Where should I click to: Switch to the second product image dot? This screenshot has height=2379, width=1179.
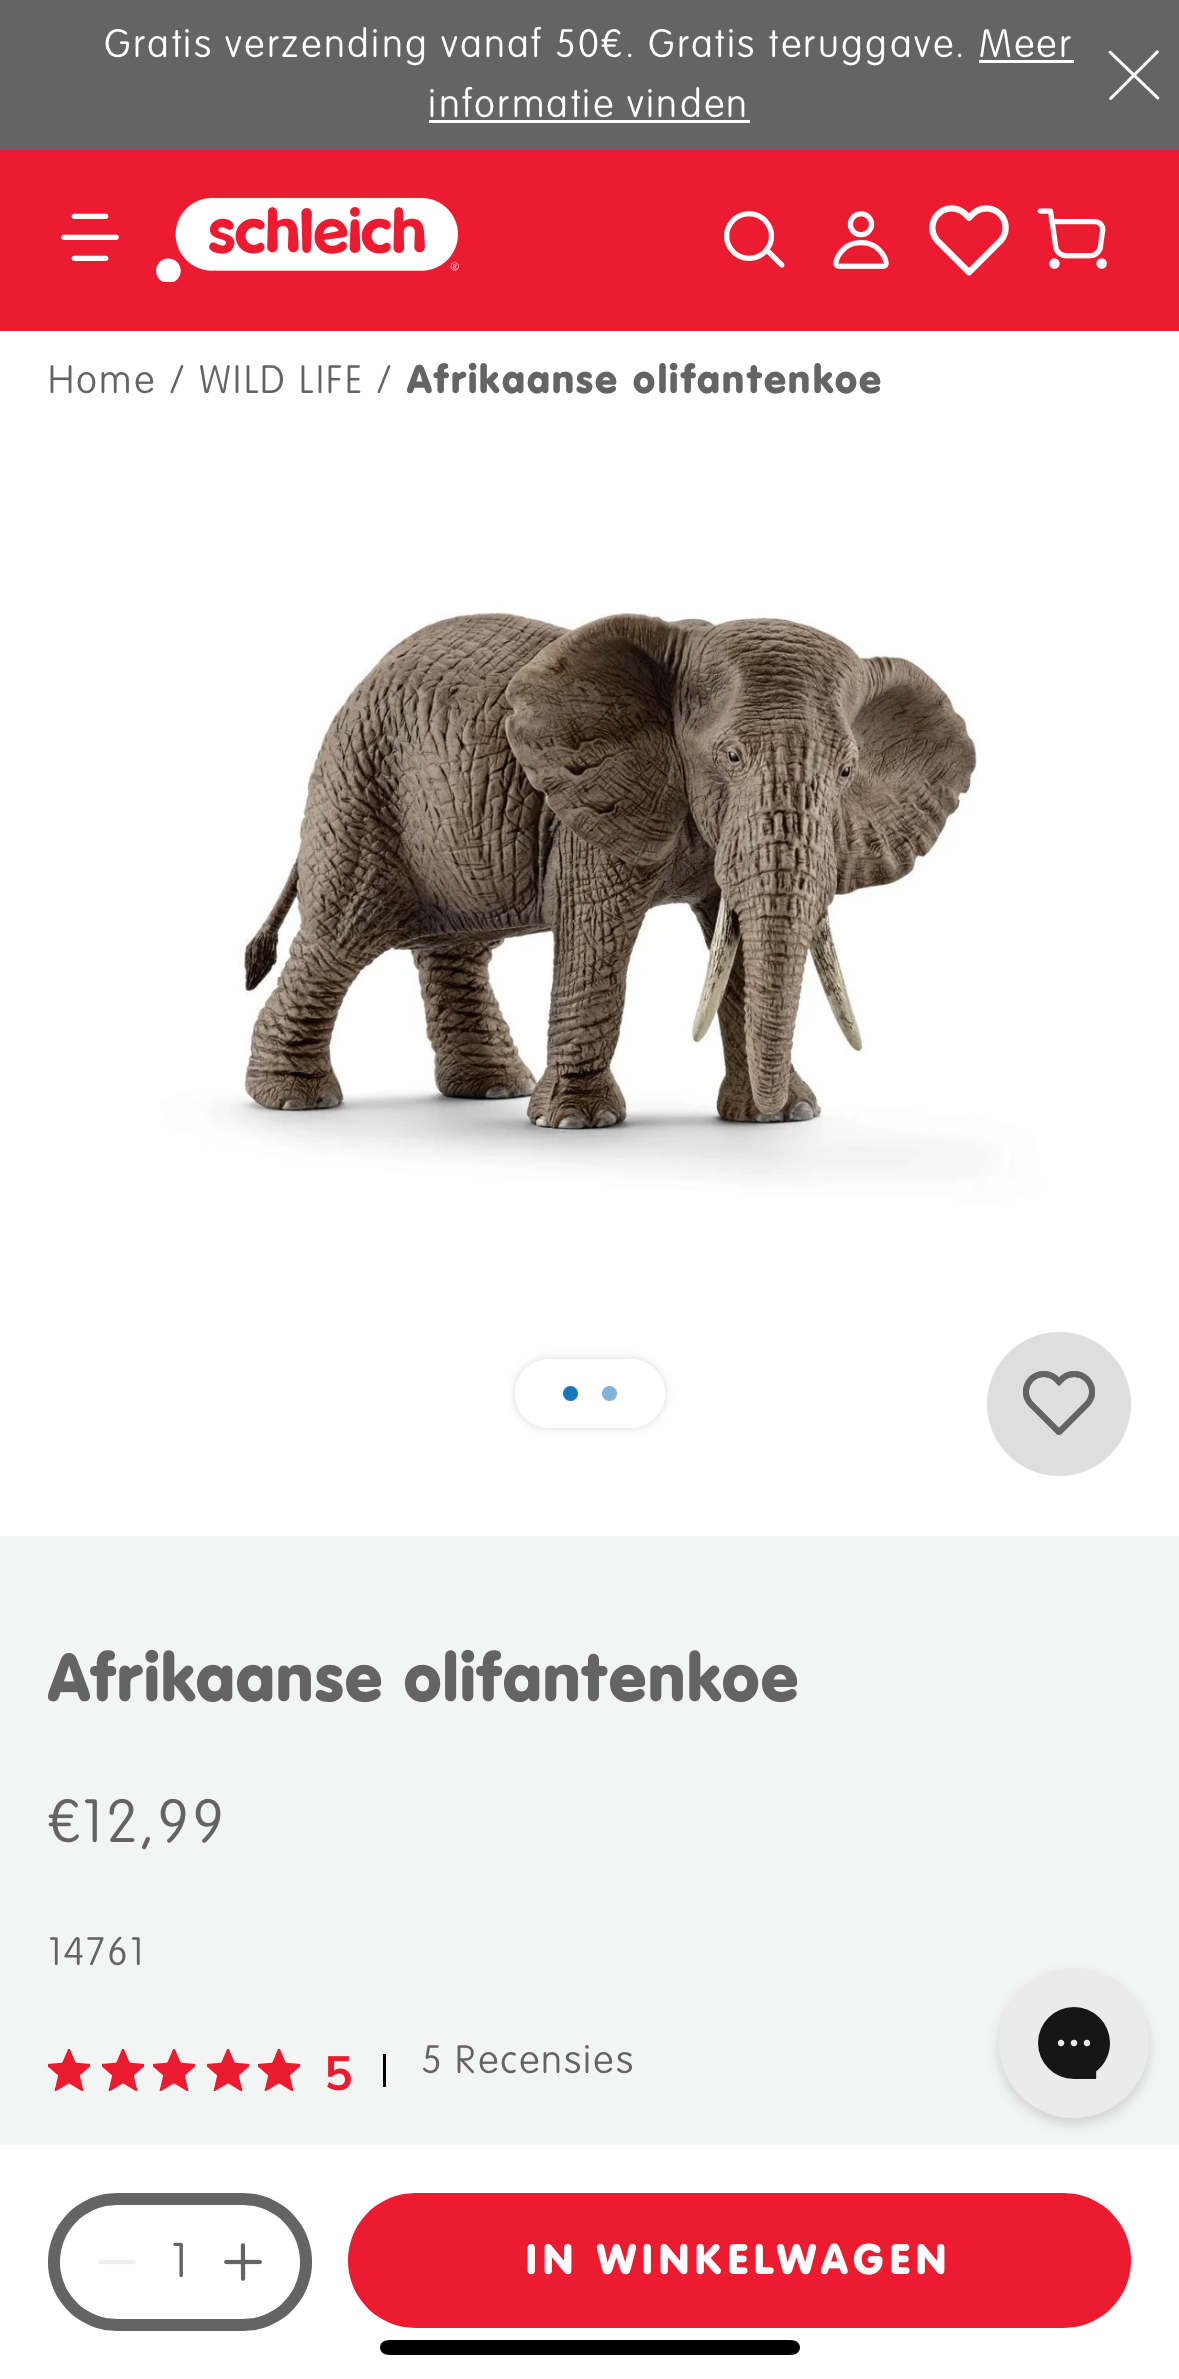coord(610,1393)
